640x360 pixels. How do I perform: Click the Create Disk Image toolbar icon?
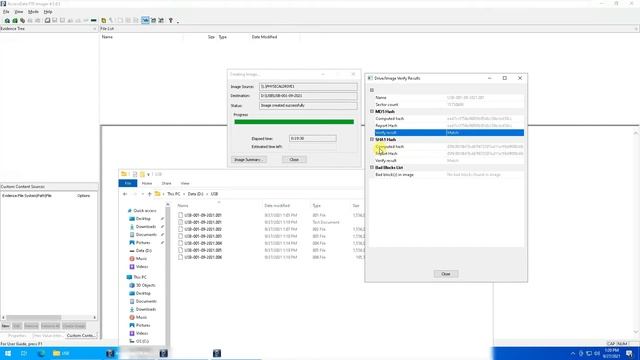pos(47,20)
